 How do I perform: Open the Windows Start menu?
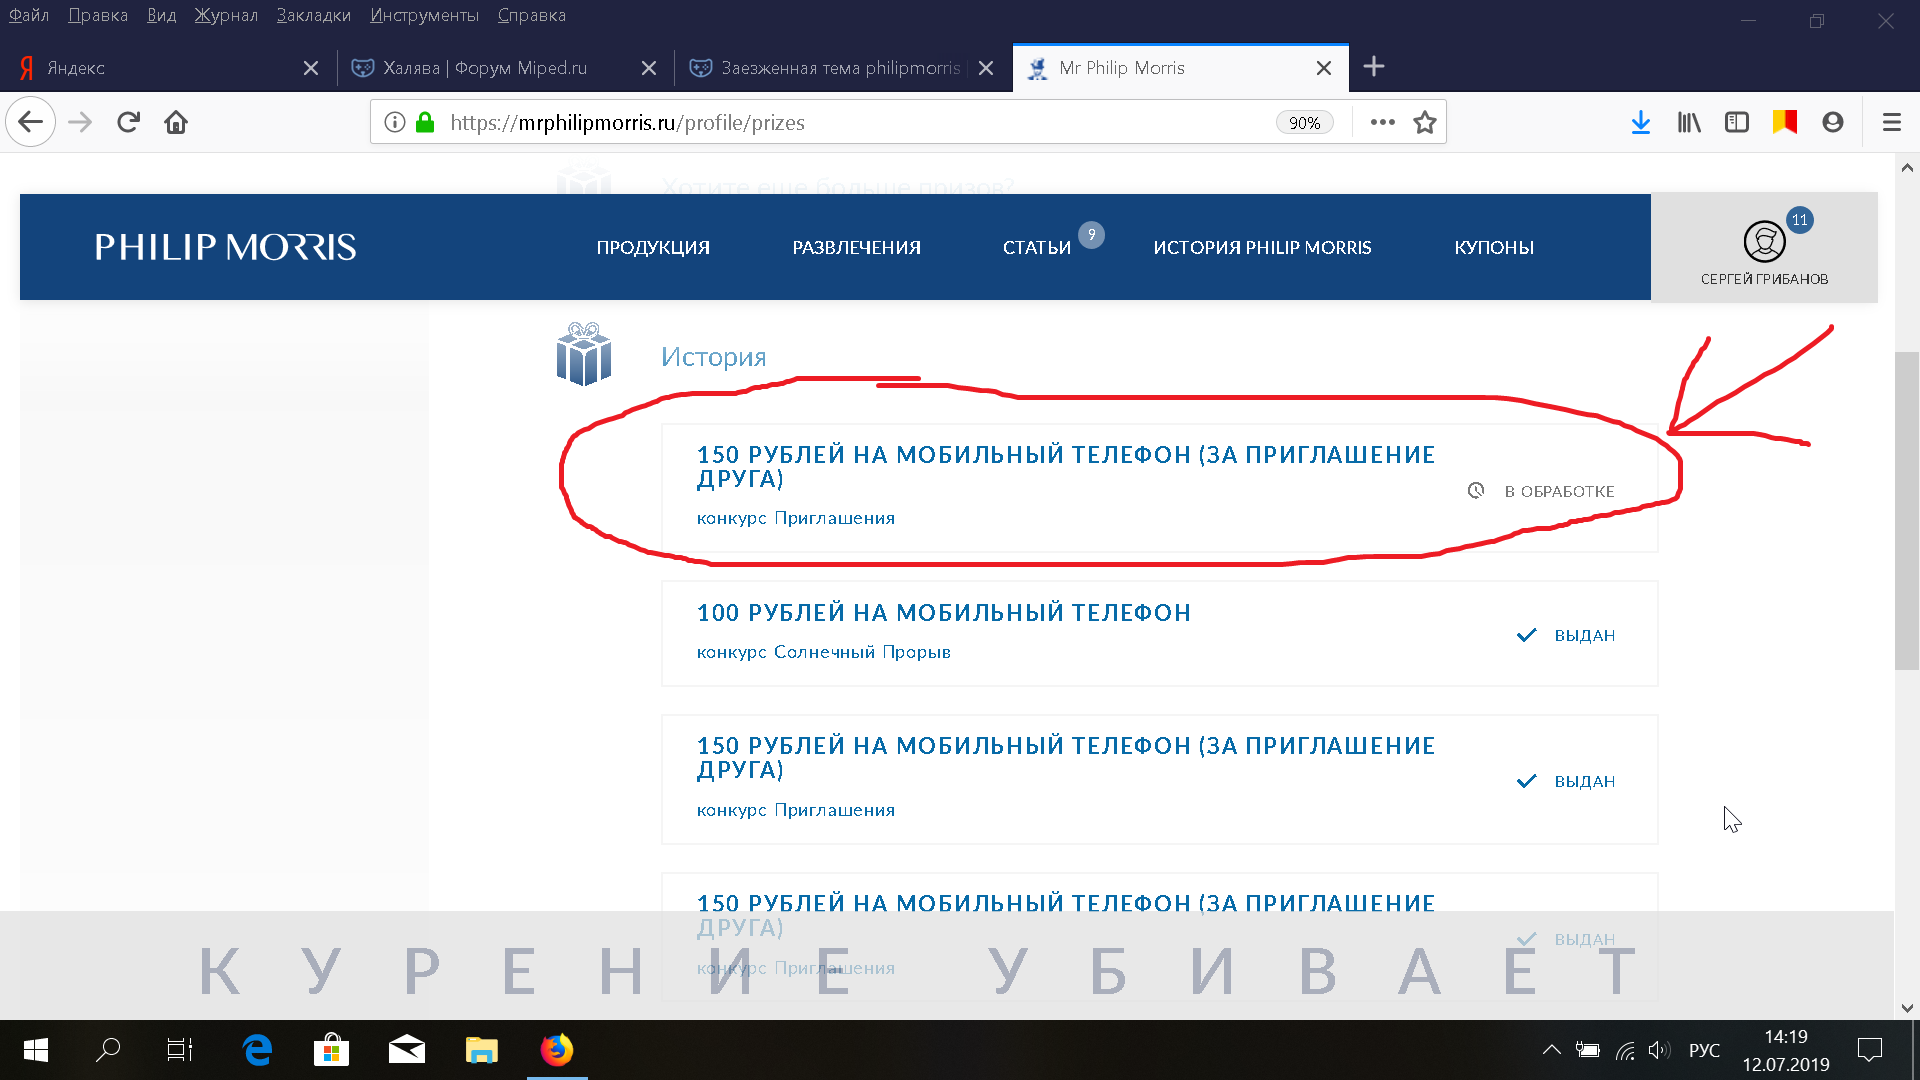(36, 1050)
